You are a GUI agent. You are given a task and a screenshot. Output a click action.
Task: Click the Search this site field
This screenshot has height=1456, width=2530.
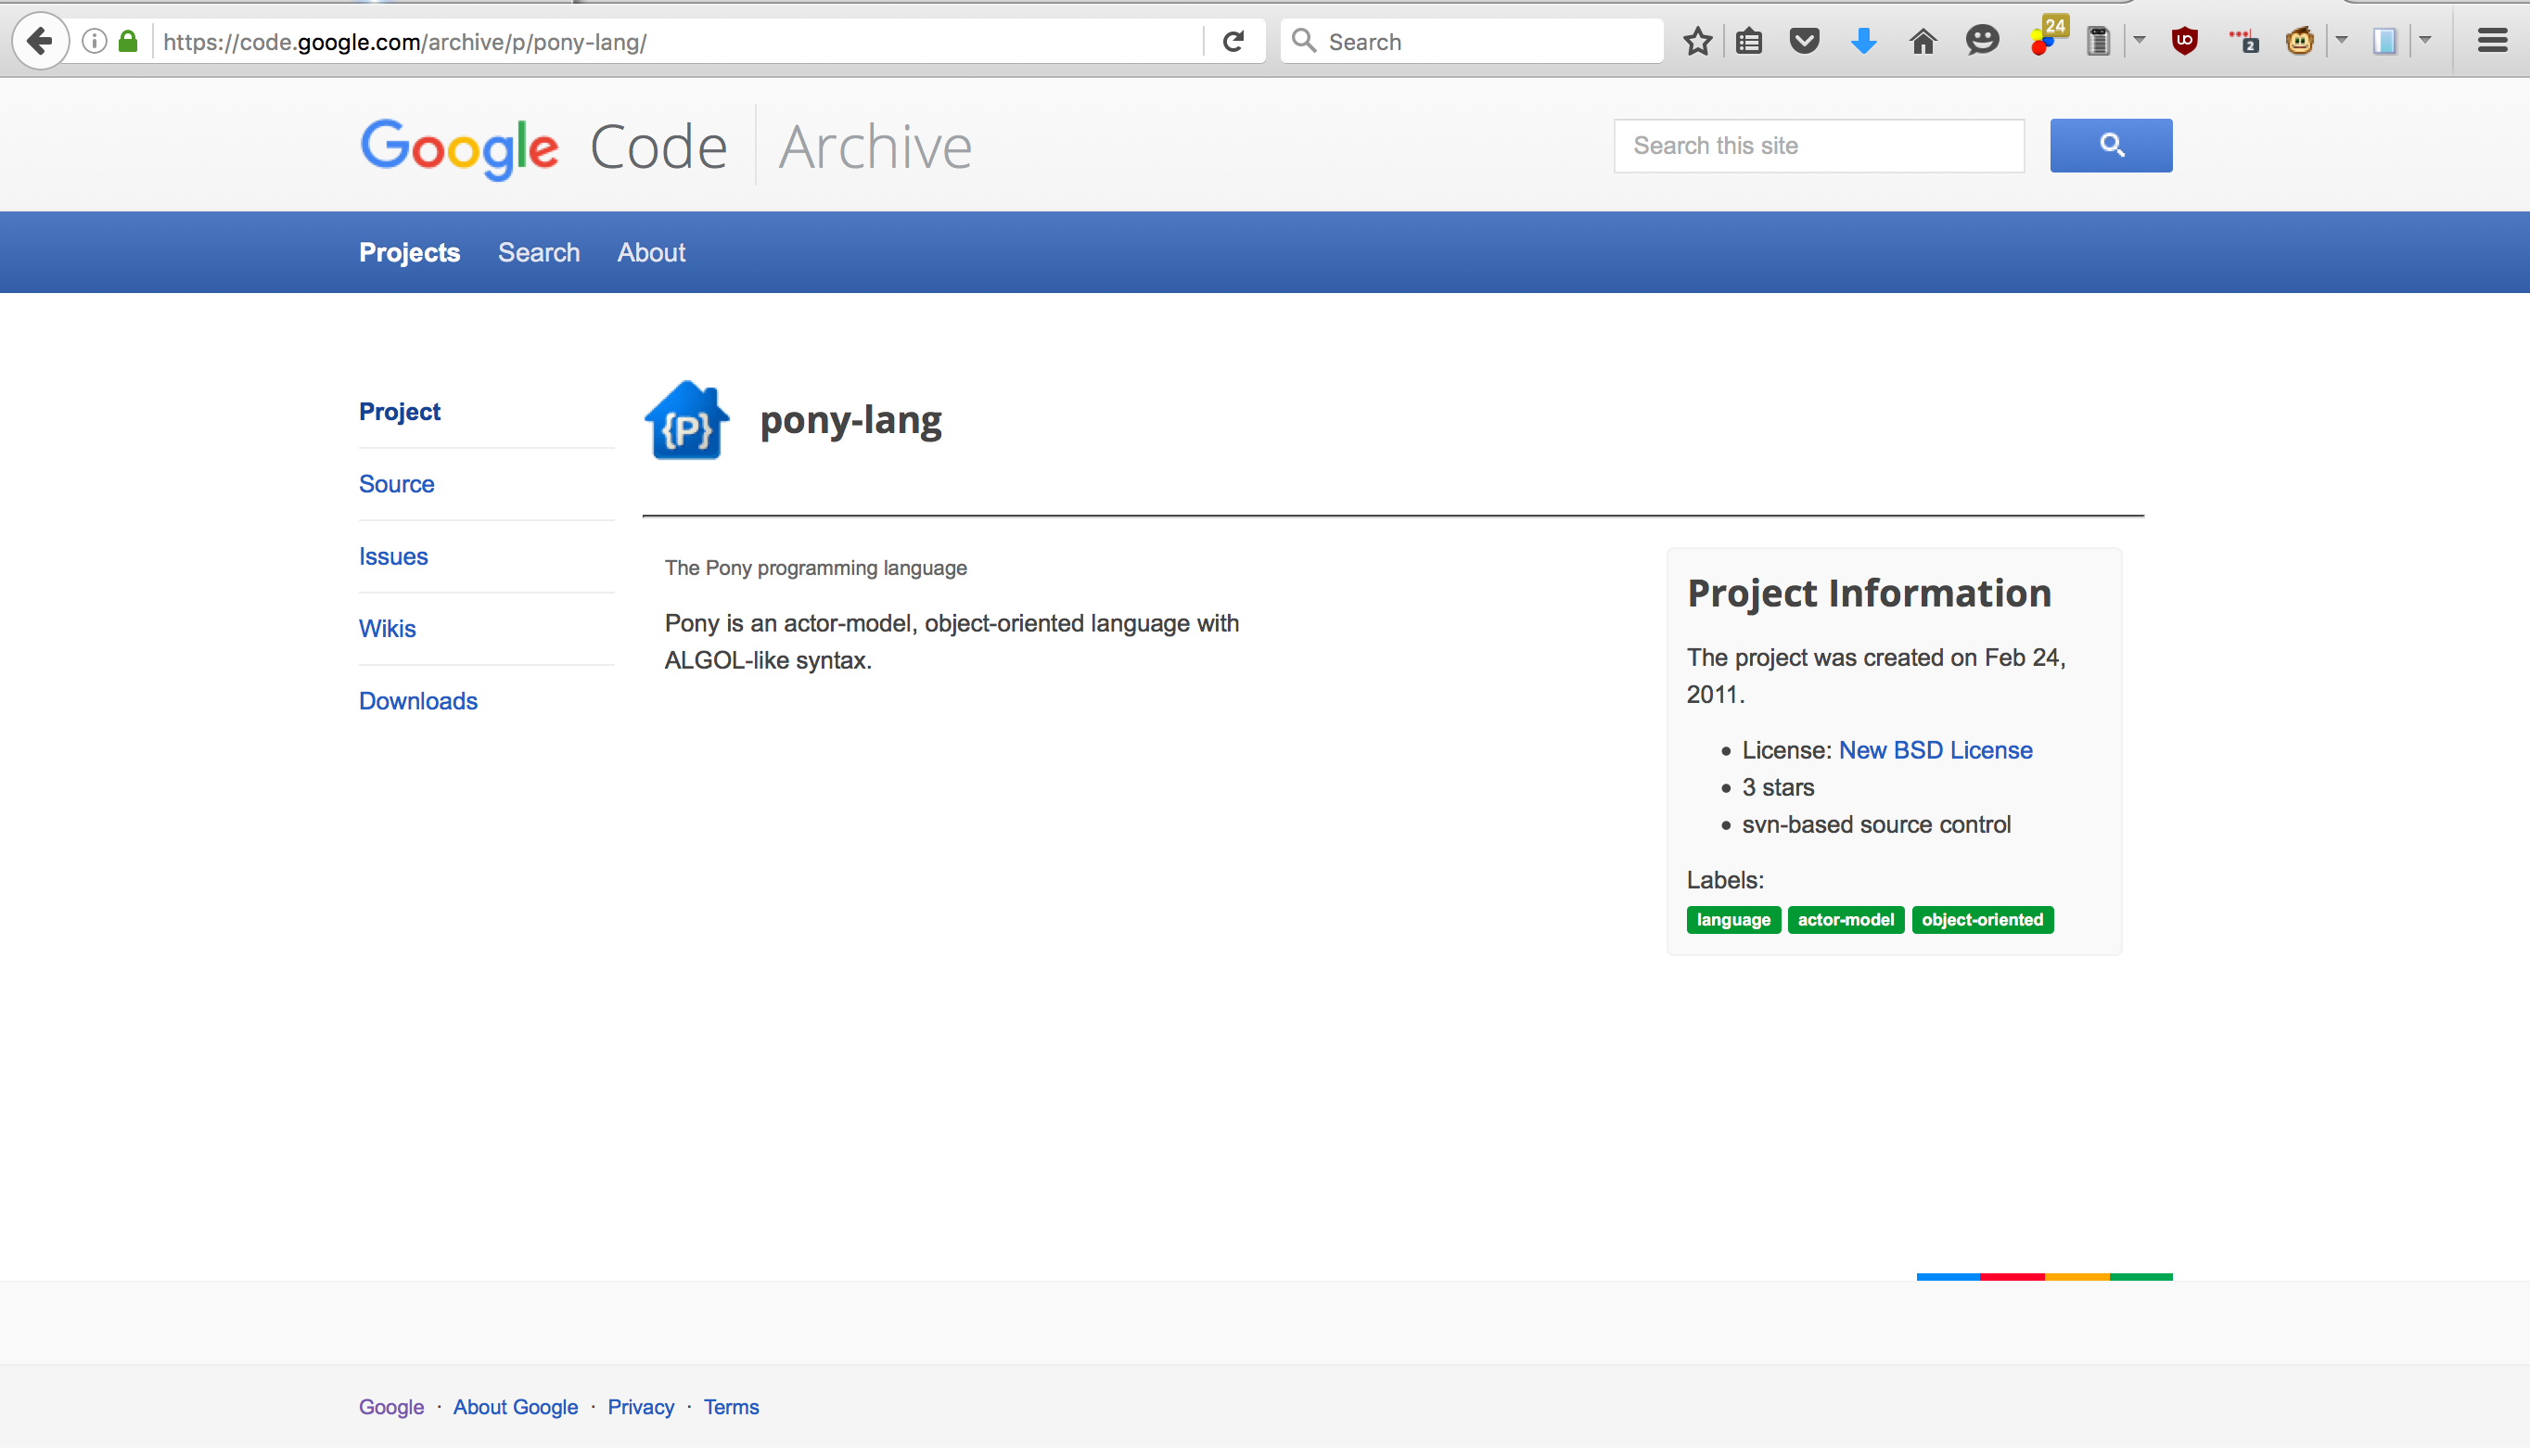click(1818, 146)
